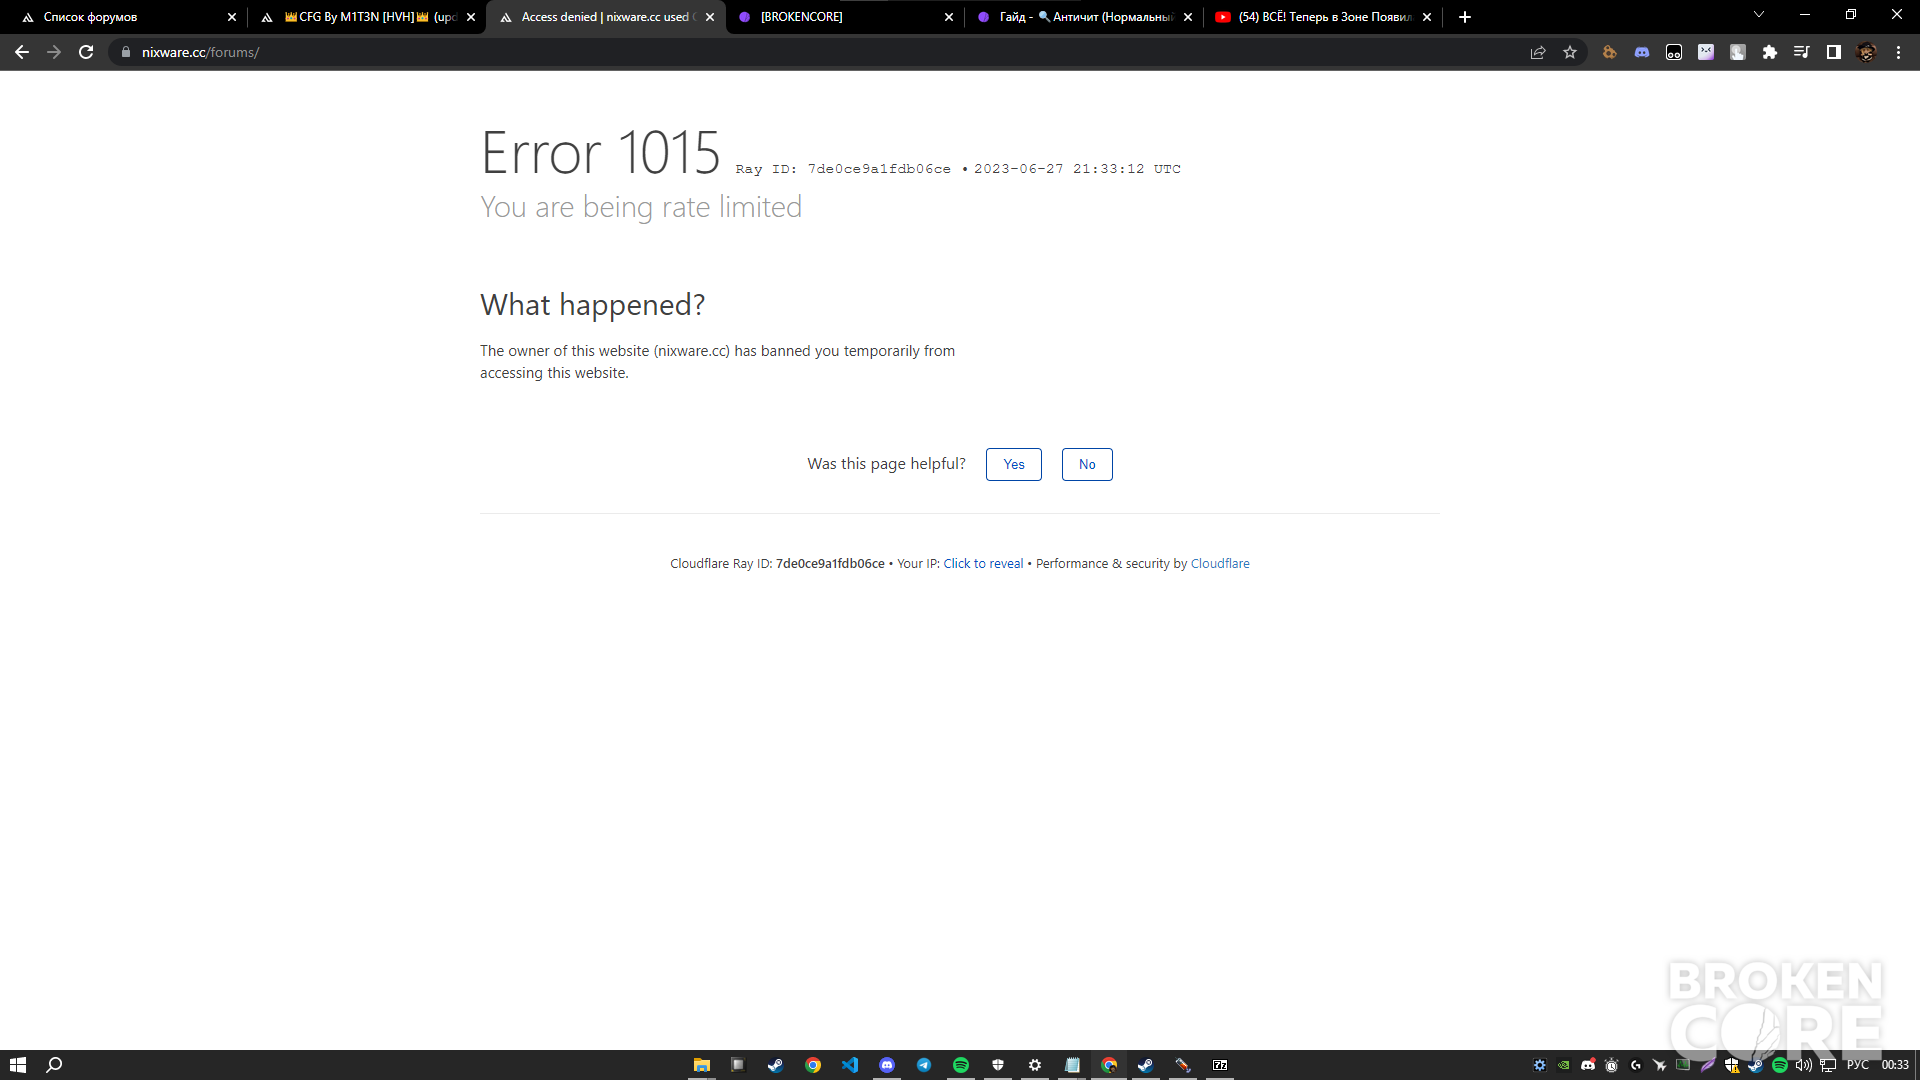Bookmark this page with the star icon
Viewport: 1920px width, 1080px height.
tap(1570, 52)
